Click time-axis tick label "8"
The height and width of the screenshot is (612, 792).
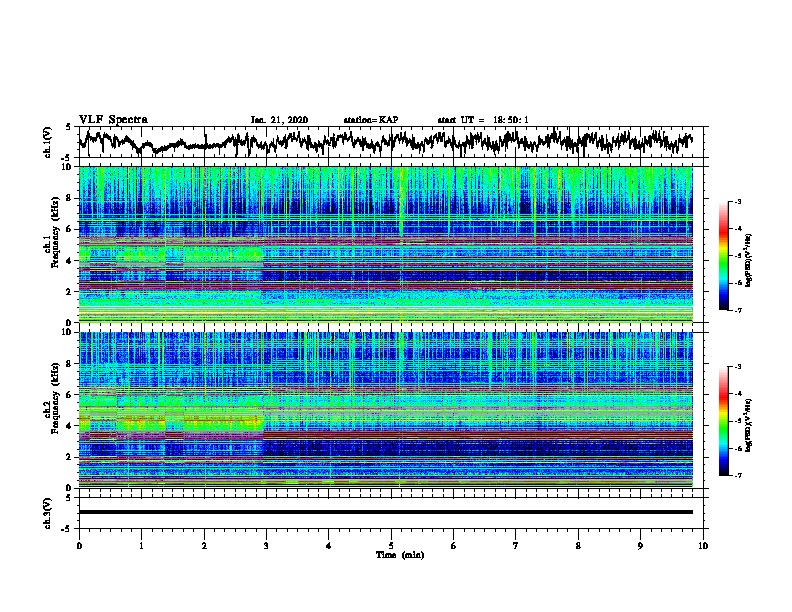(578, 546)
